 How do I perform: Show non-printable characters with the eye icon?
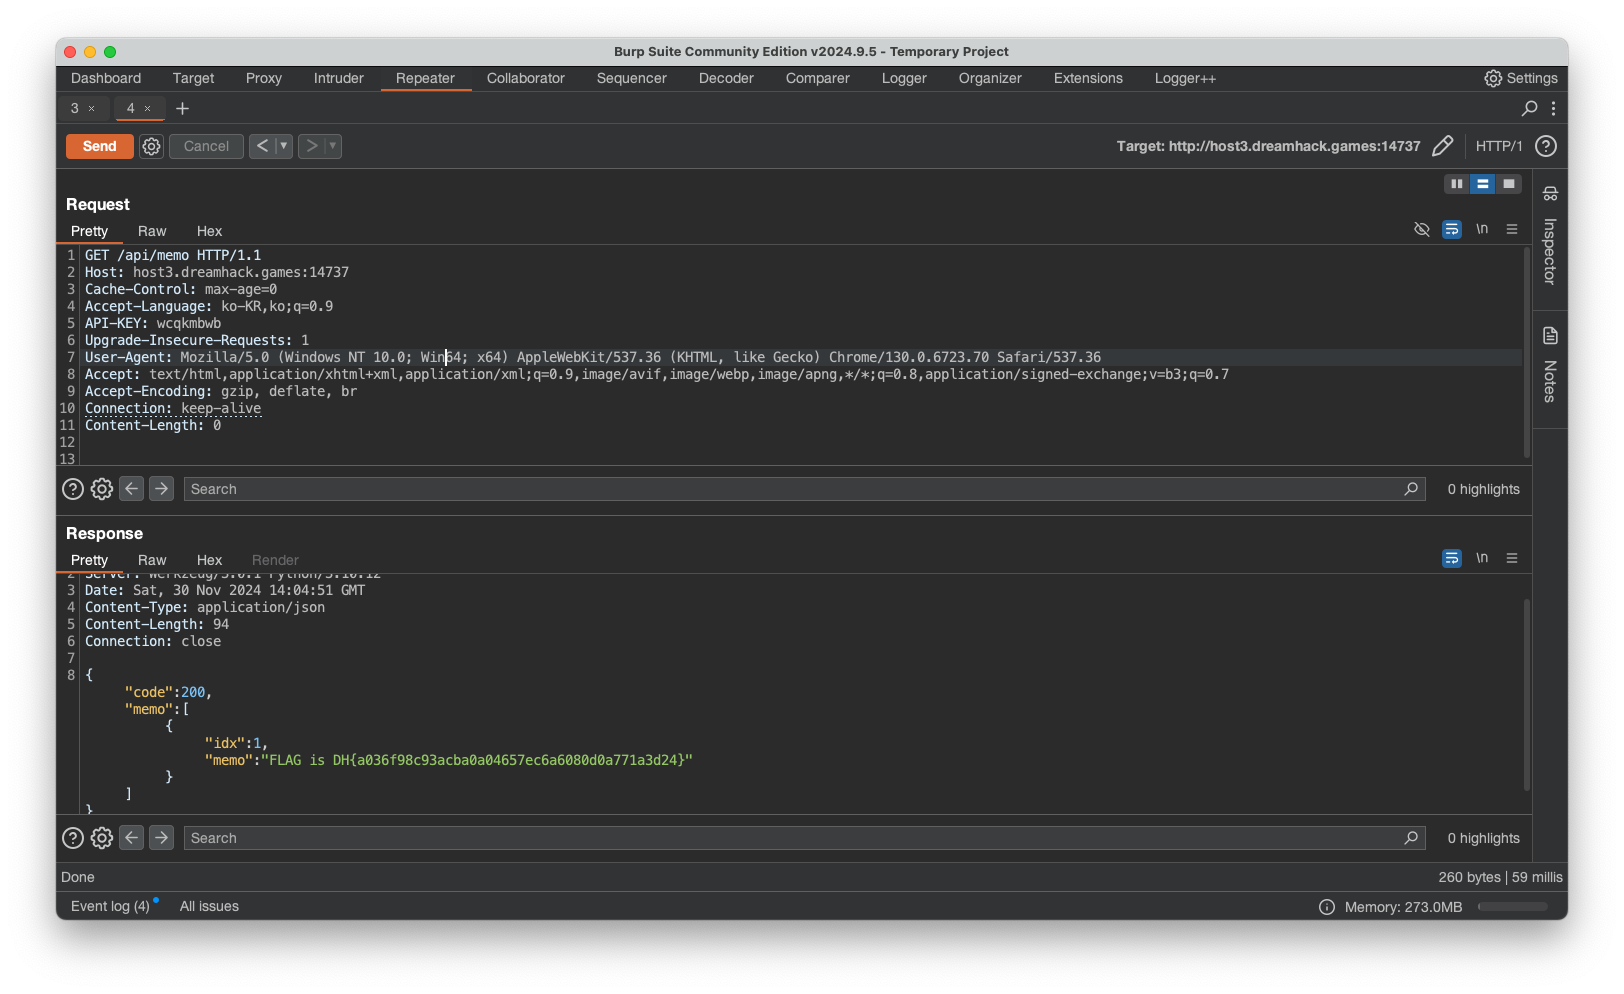point(1422,229)
